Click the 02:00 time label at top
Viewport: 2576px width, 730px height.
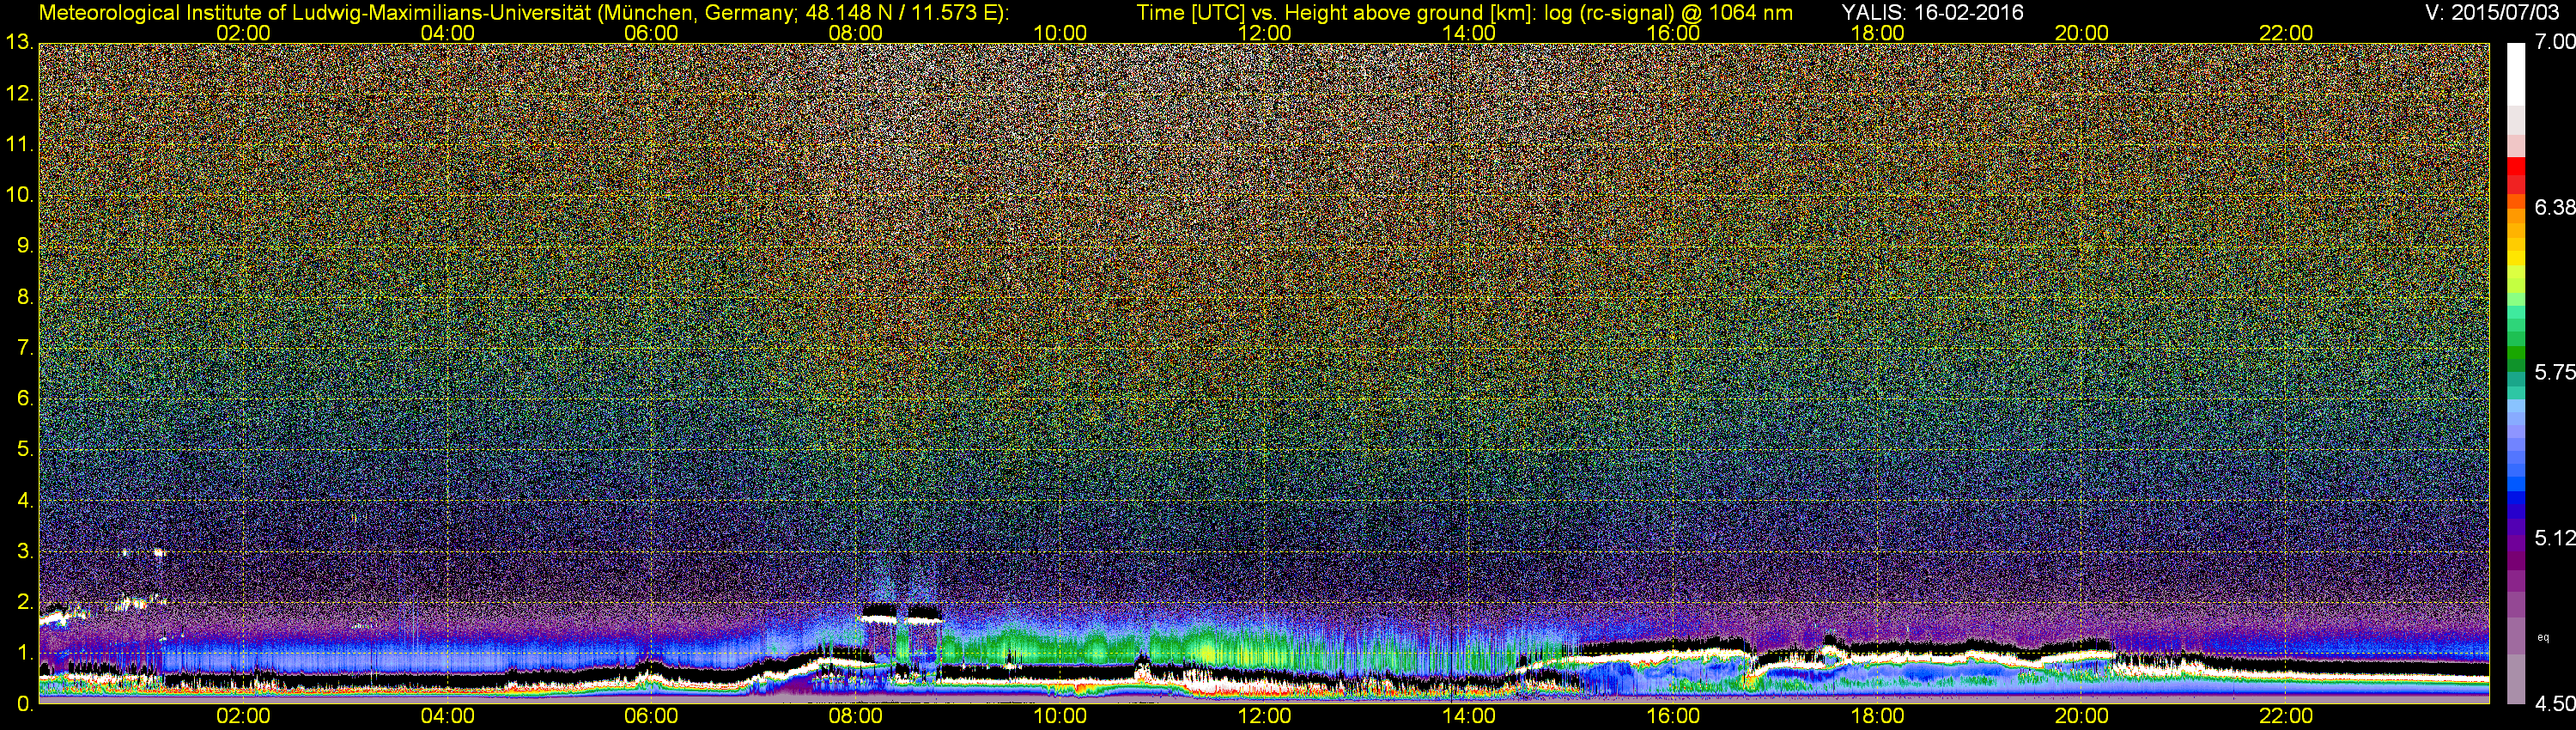[x=243, y=33]
